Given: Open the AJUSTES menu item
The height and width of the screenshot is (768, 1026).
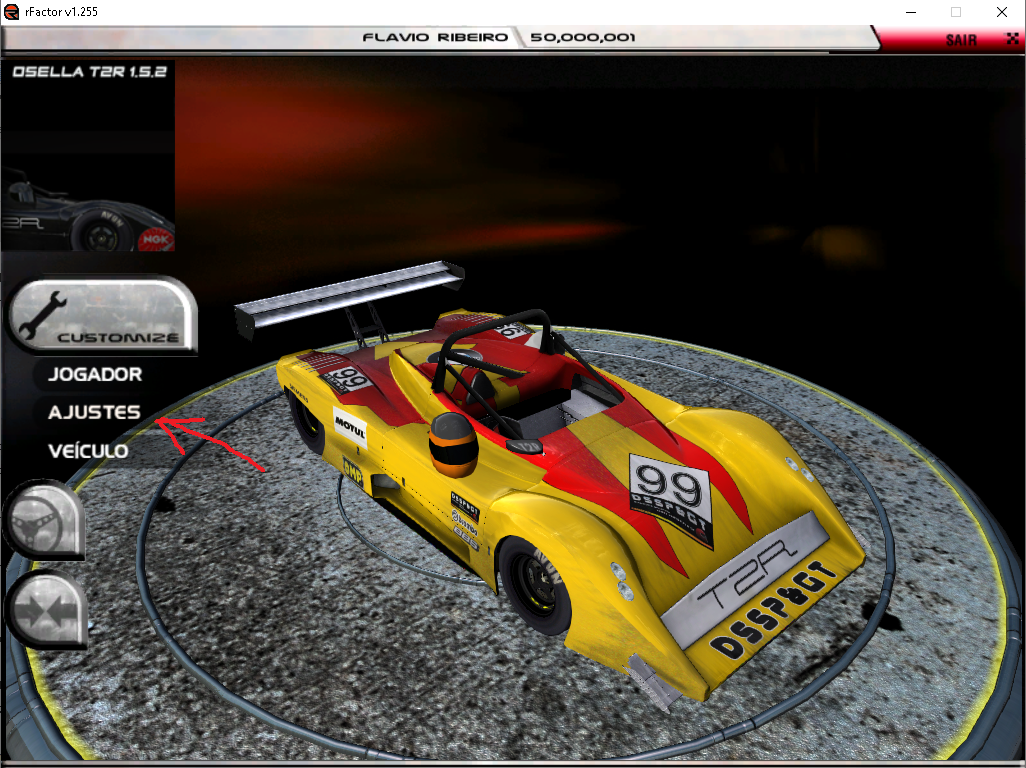Looking at the screenshot, I should coord(94,412).
